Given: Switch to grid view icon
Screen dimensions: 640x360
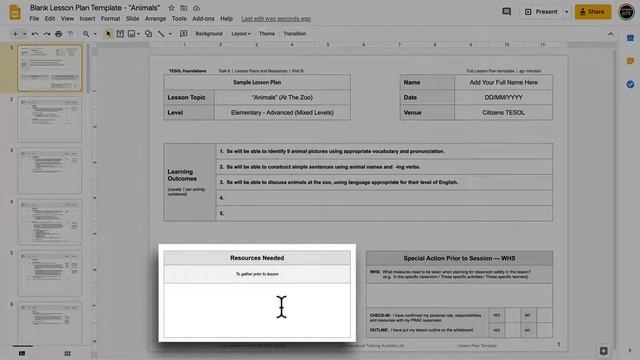Looking at the screenshot, I should click(67, 353).
